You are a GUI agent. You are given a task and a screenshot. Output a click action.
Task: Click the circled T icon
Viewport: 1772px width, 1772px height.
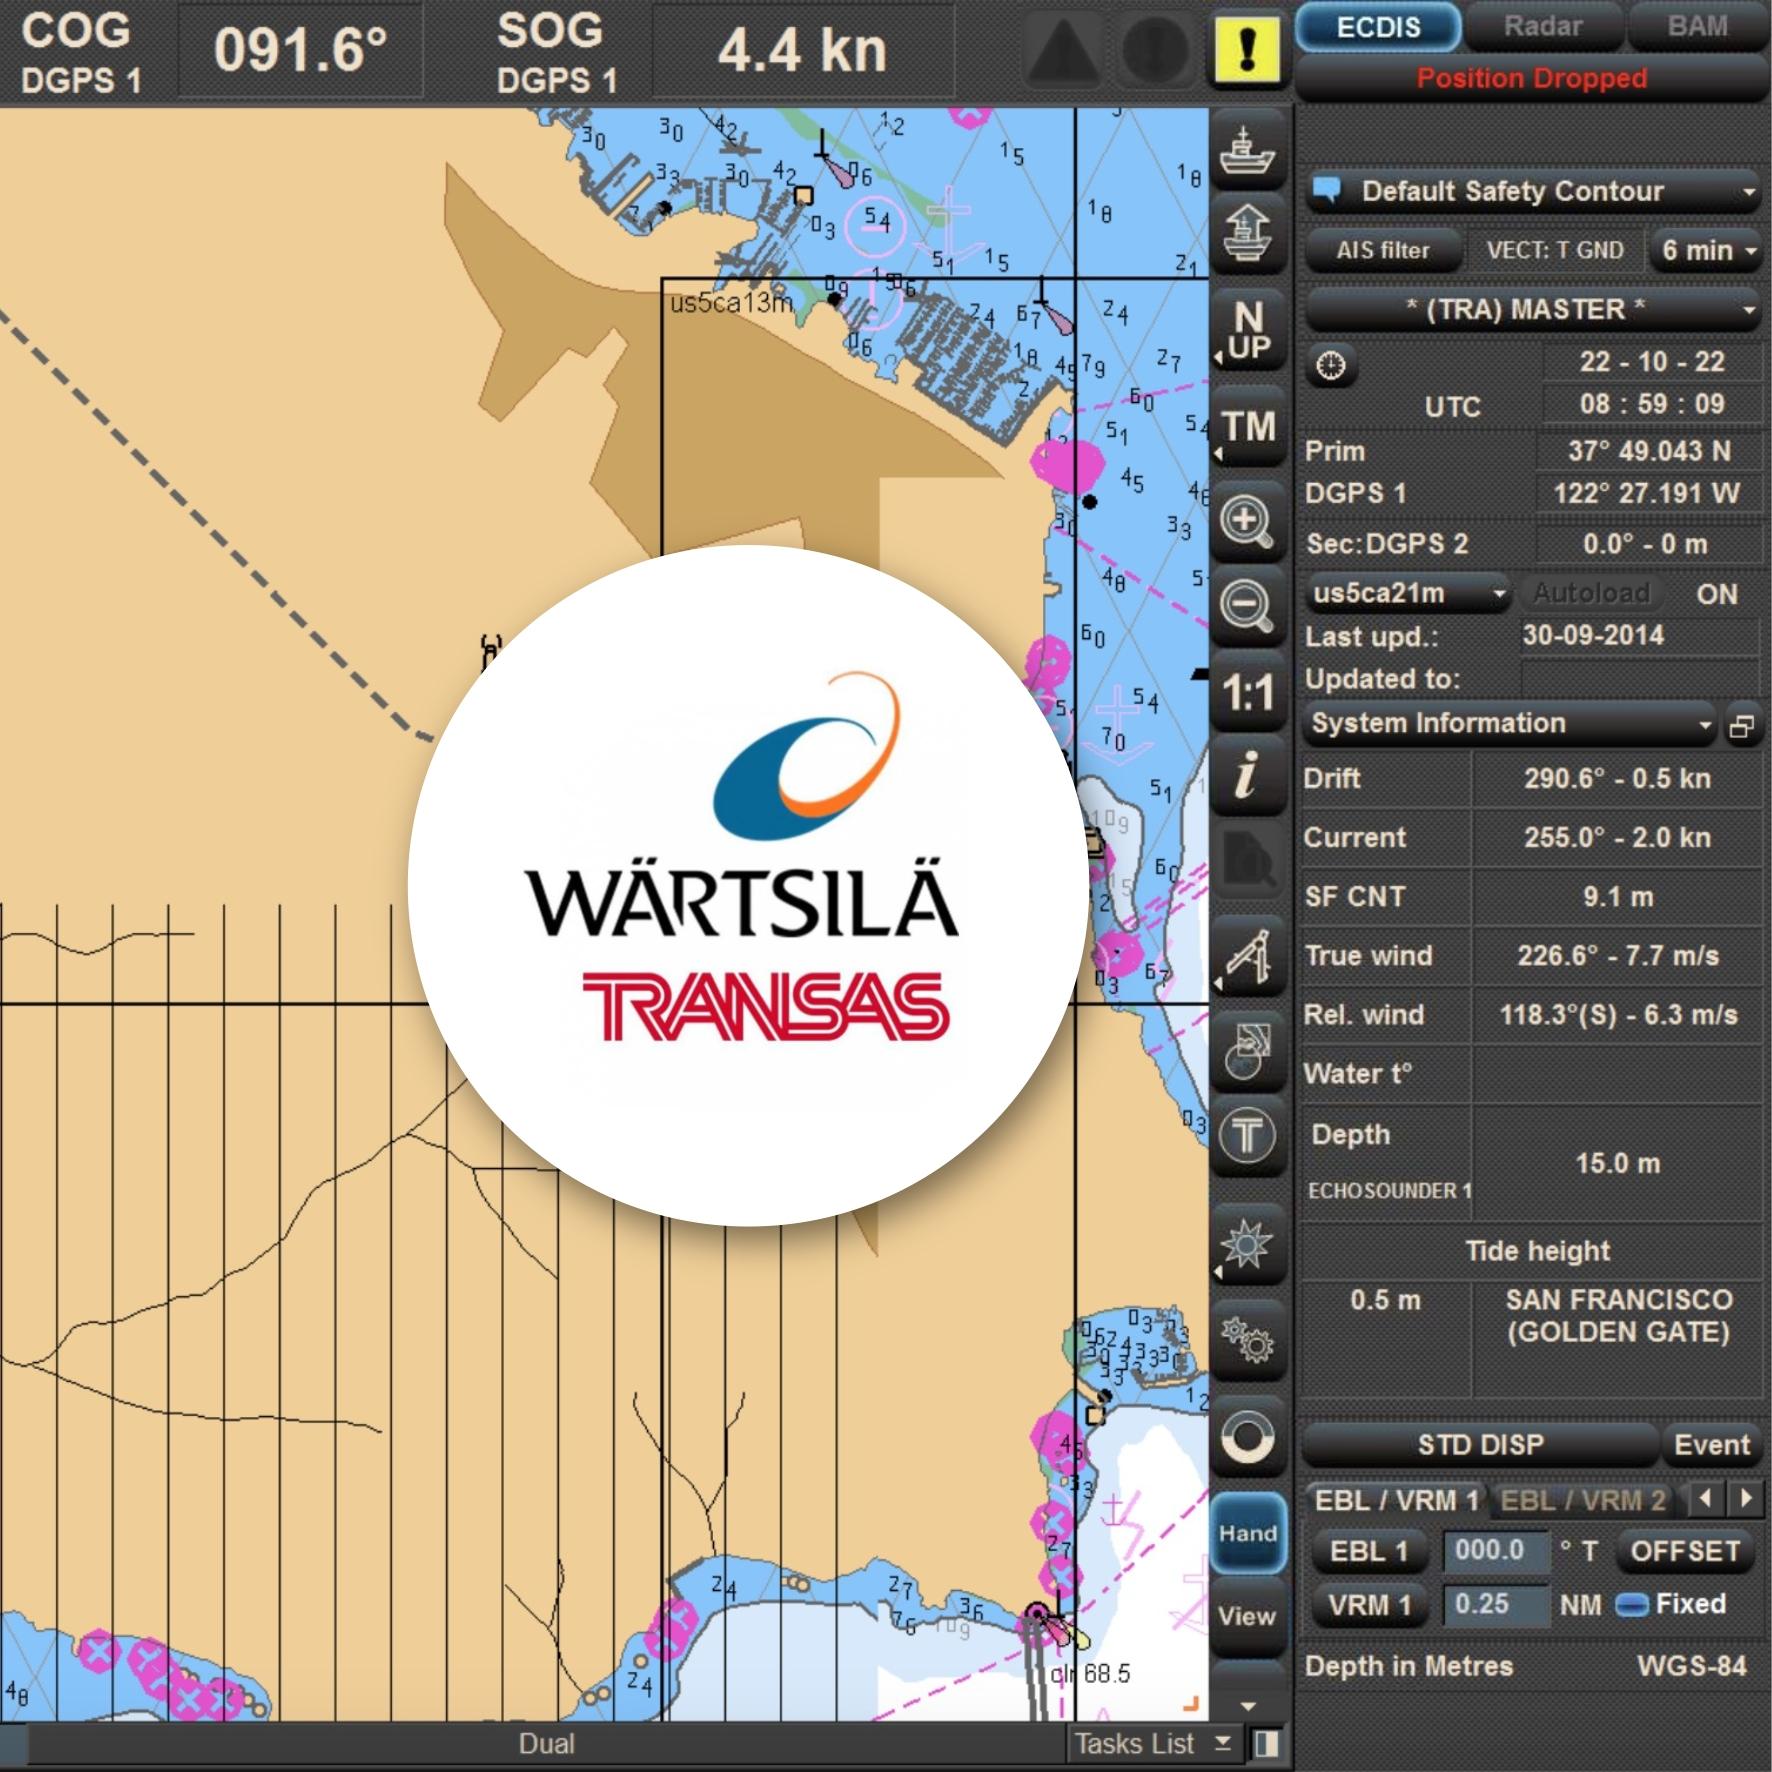click(1247, 1137)
